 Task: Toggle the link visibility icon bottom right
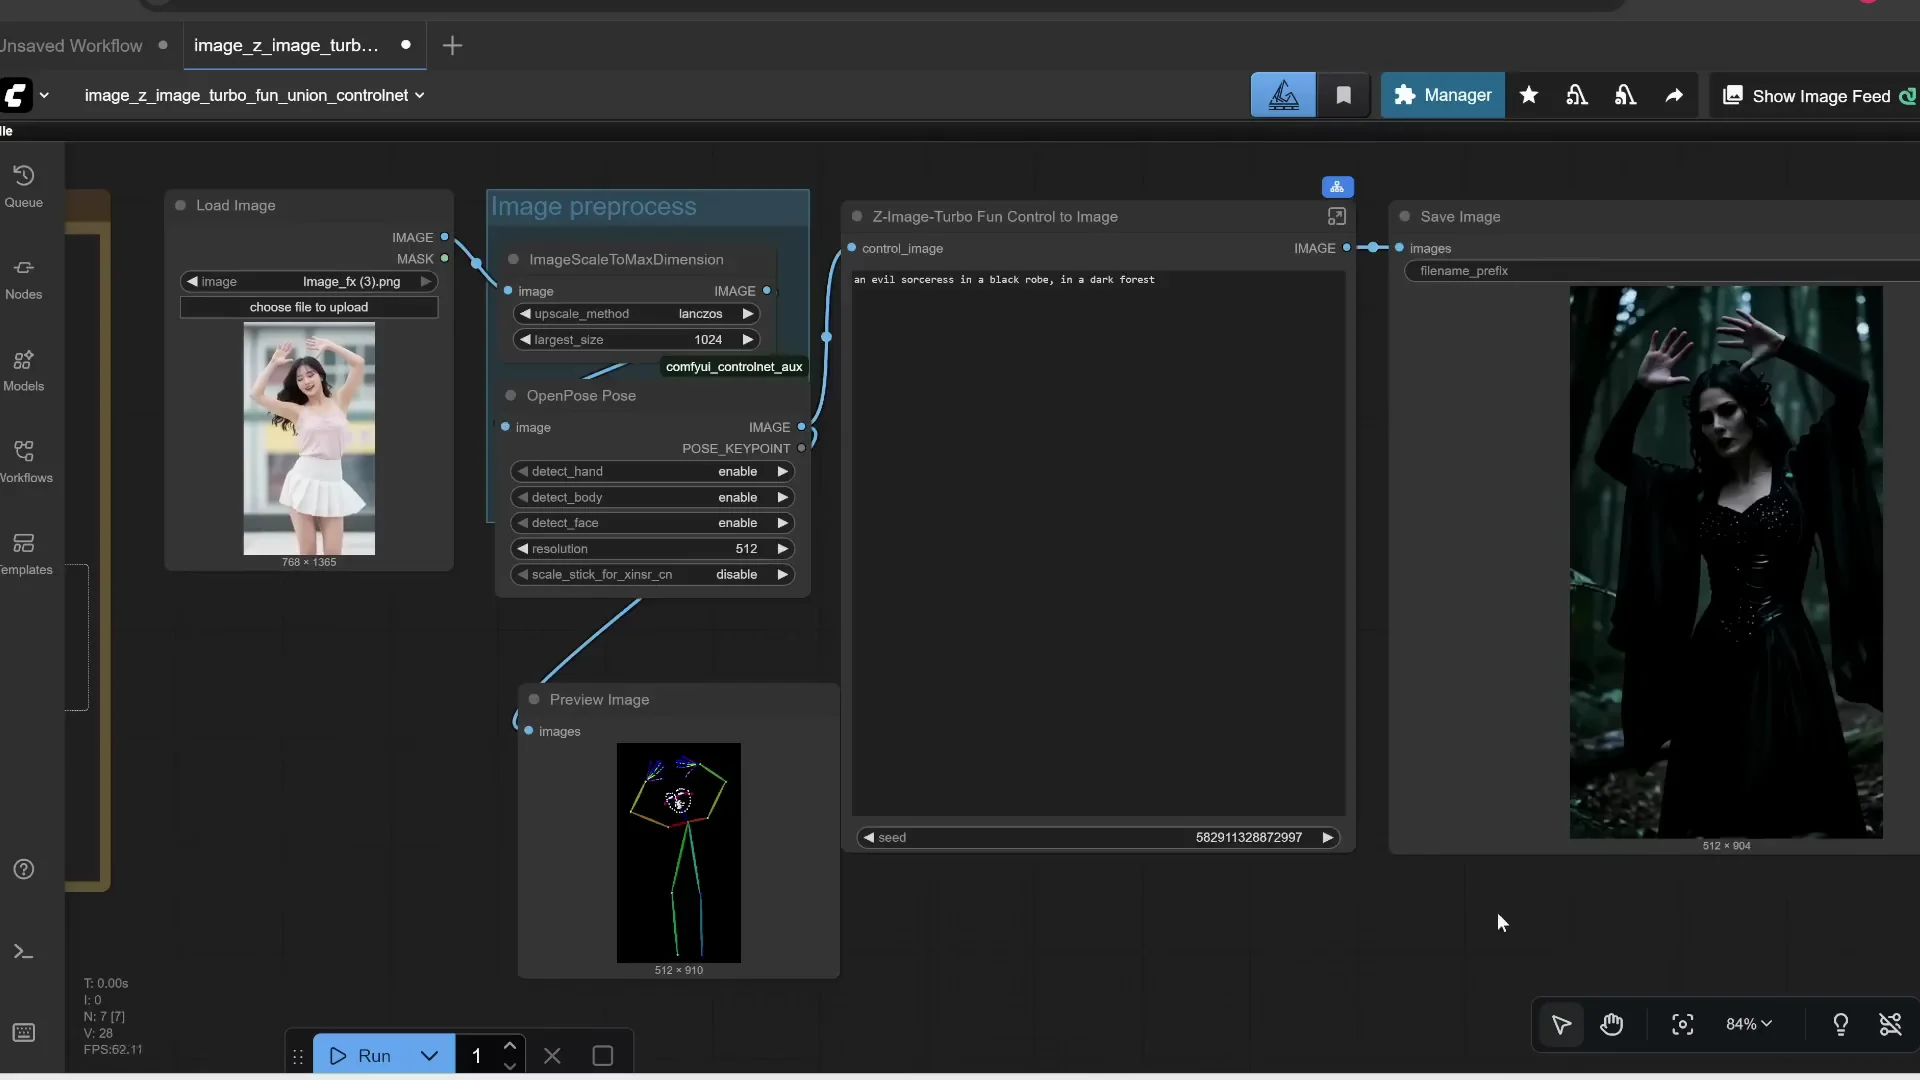[1892, 1025]
